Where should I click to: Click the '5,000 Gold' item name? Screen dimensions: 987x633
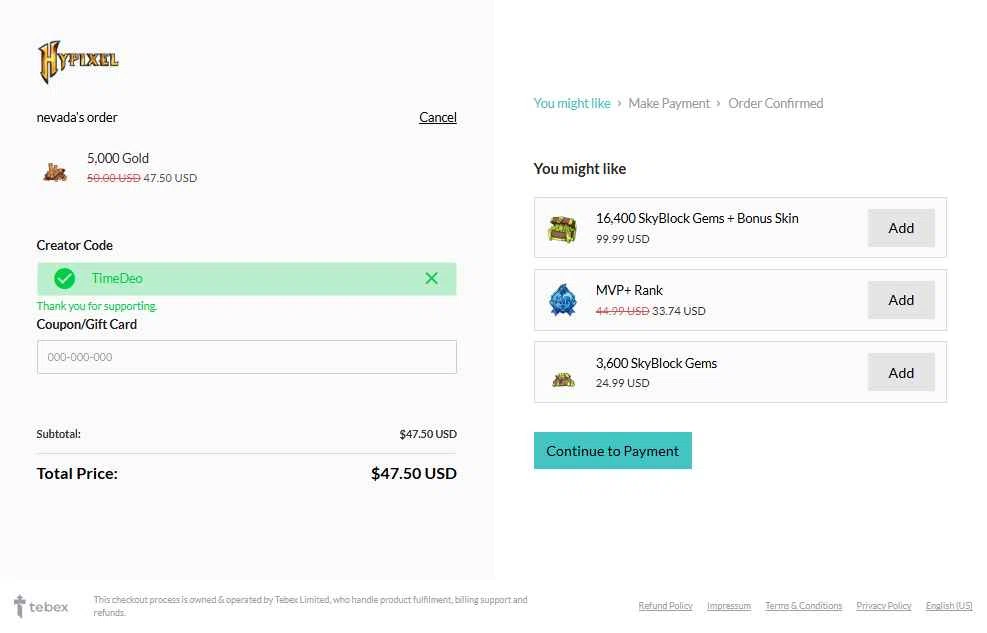tap(118, 158)
